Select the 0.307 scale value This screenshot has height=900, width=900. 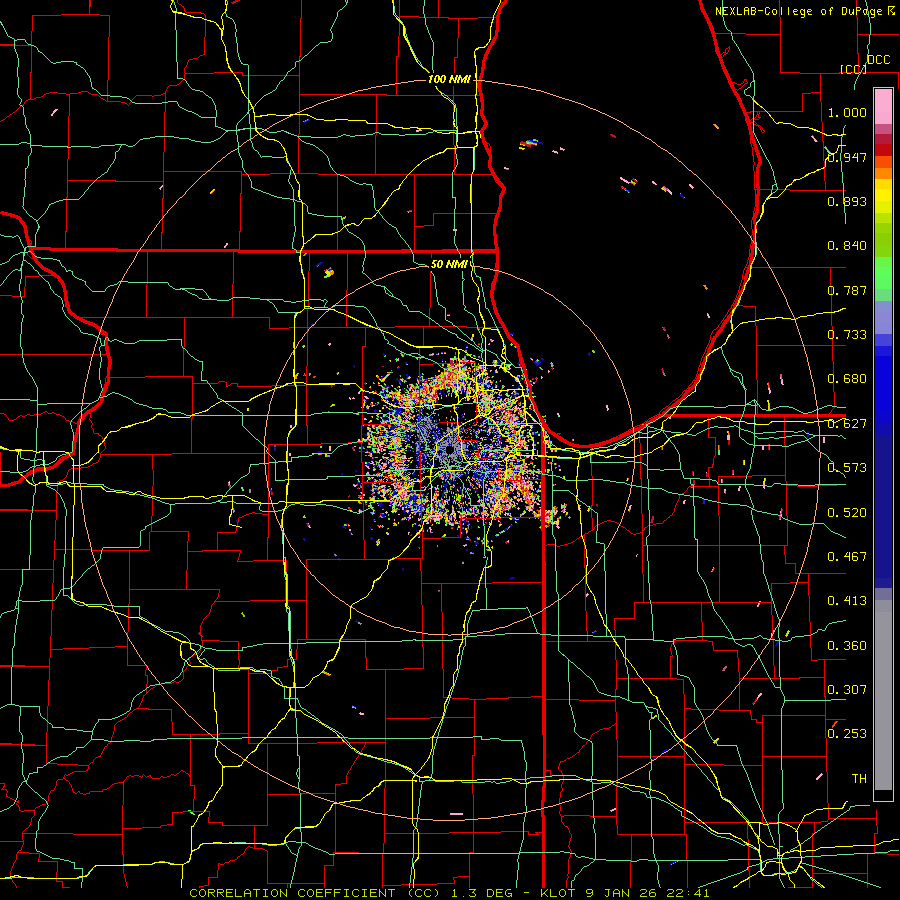pos(847,690)
